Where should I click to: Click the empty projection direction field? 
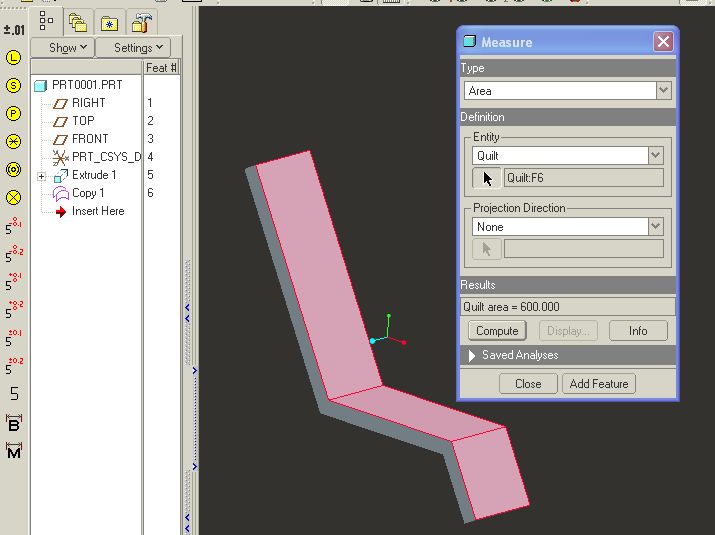pos(584,249)
